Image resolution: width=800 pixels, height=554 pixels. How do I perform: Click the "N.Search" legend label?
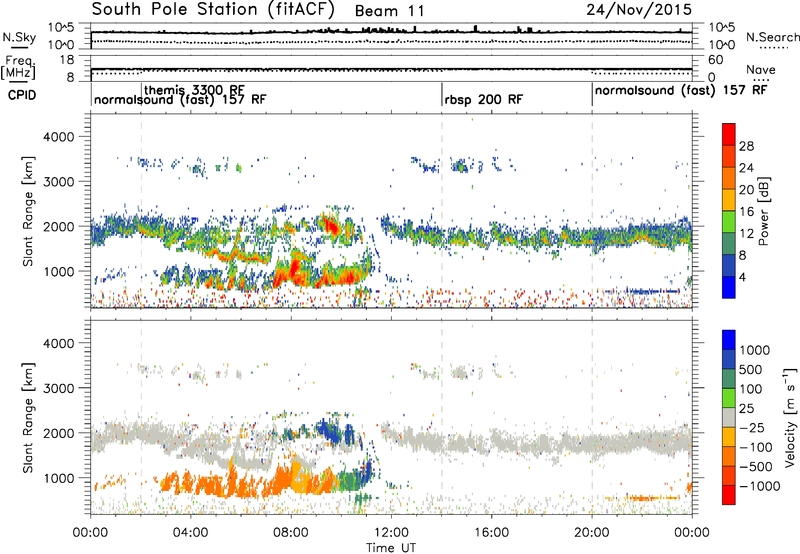(772, 37)
